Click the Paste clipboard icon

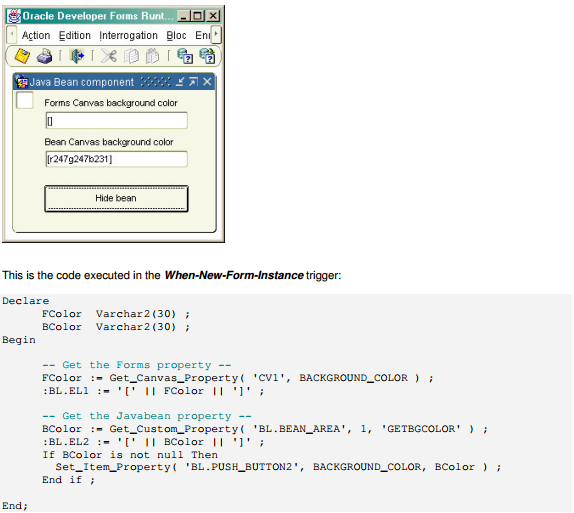pyautogui.click(x=152, y=56)
